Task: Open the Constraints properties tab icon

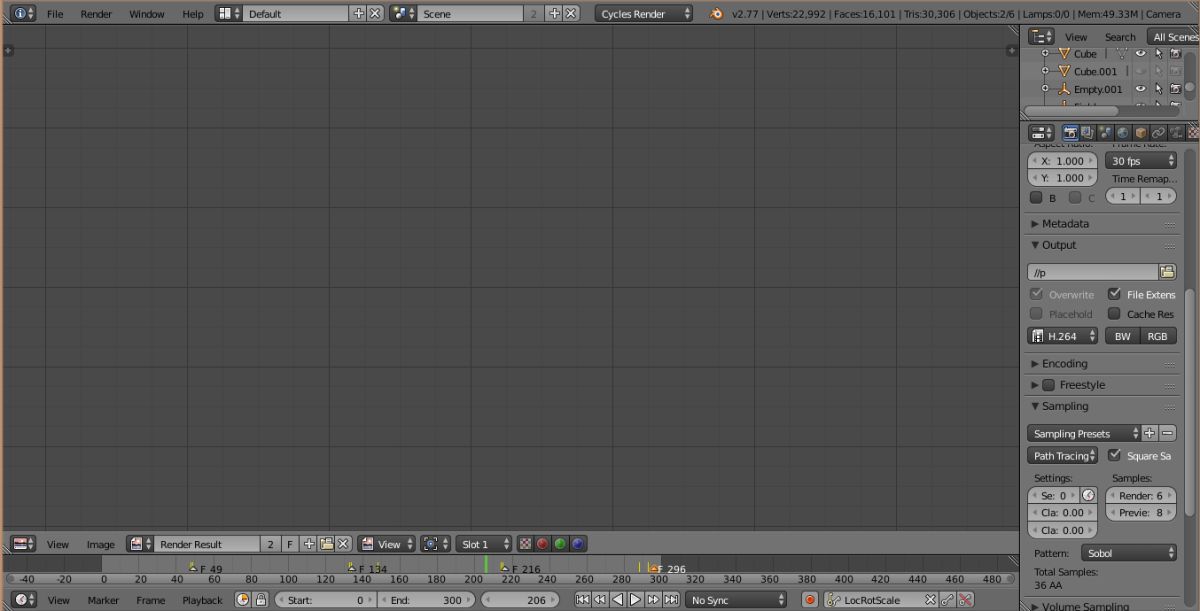Action: 1158,132
